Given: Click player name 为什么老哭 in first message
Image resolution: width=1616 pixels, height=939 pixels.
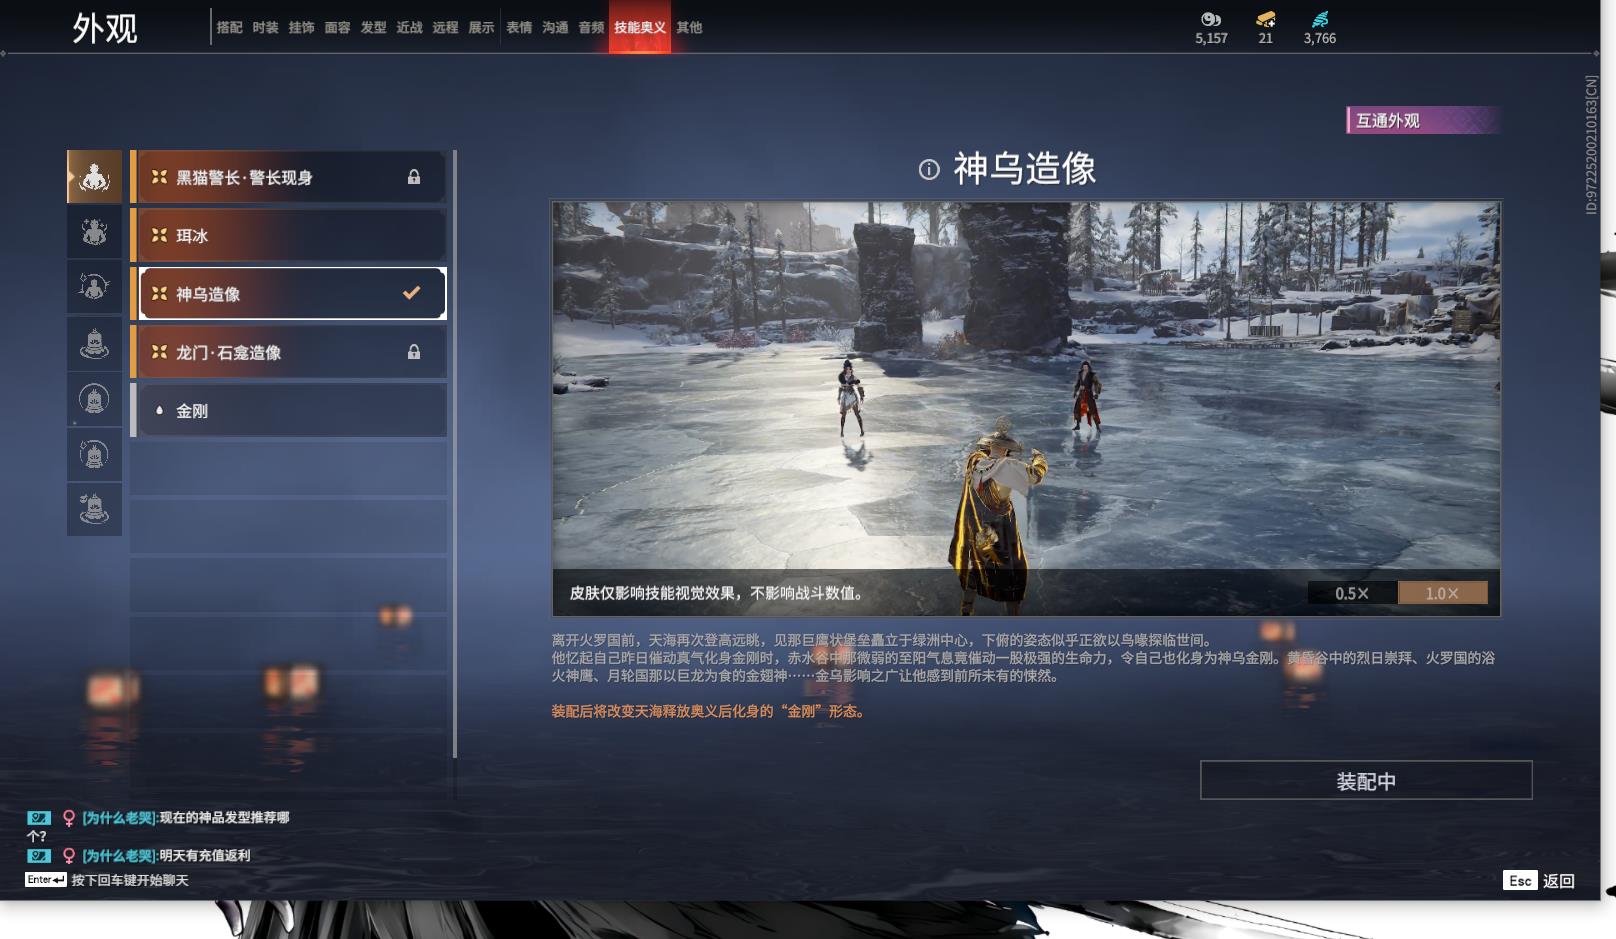Looking at the screenshot, I should 119,818.
